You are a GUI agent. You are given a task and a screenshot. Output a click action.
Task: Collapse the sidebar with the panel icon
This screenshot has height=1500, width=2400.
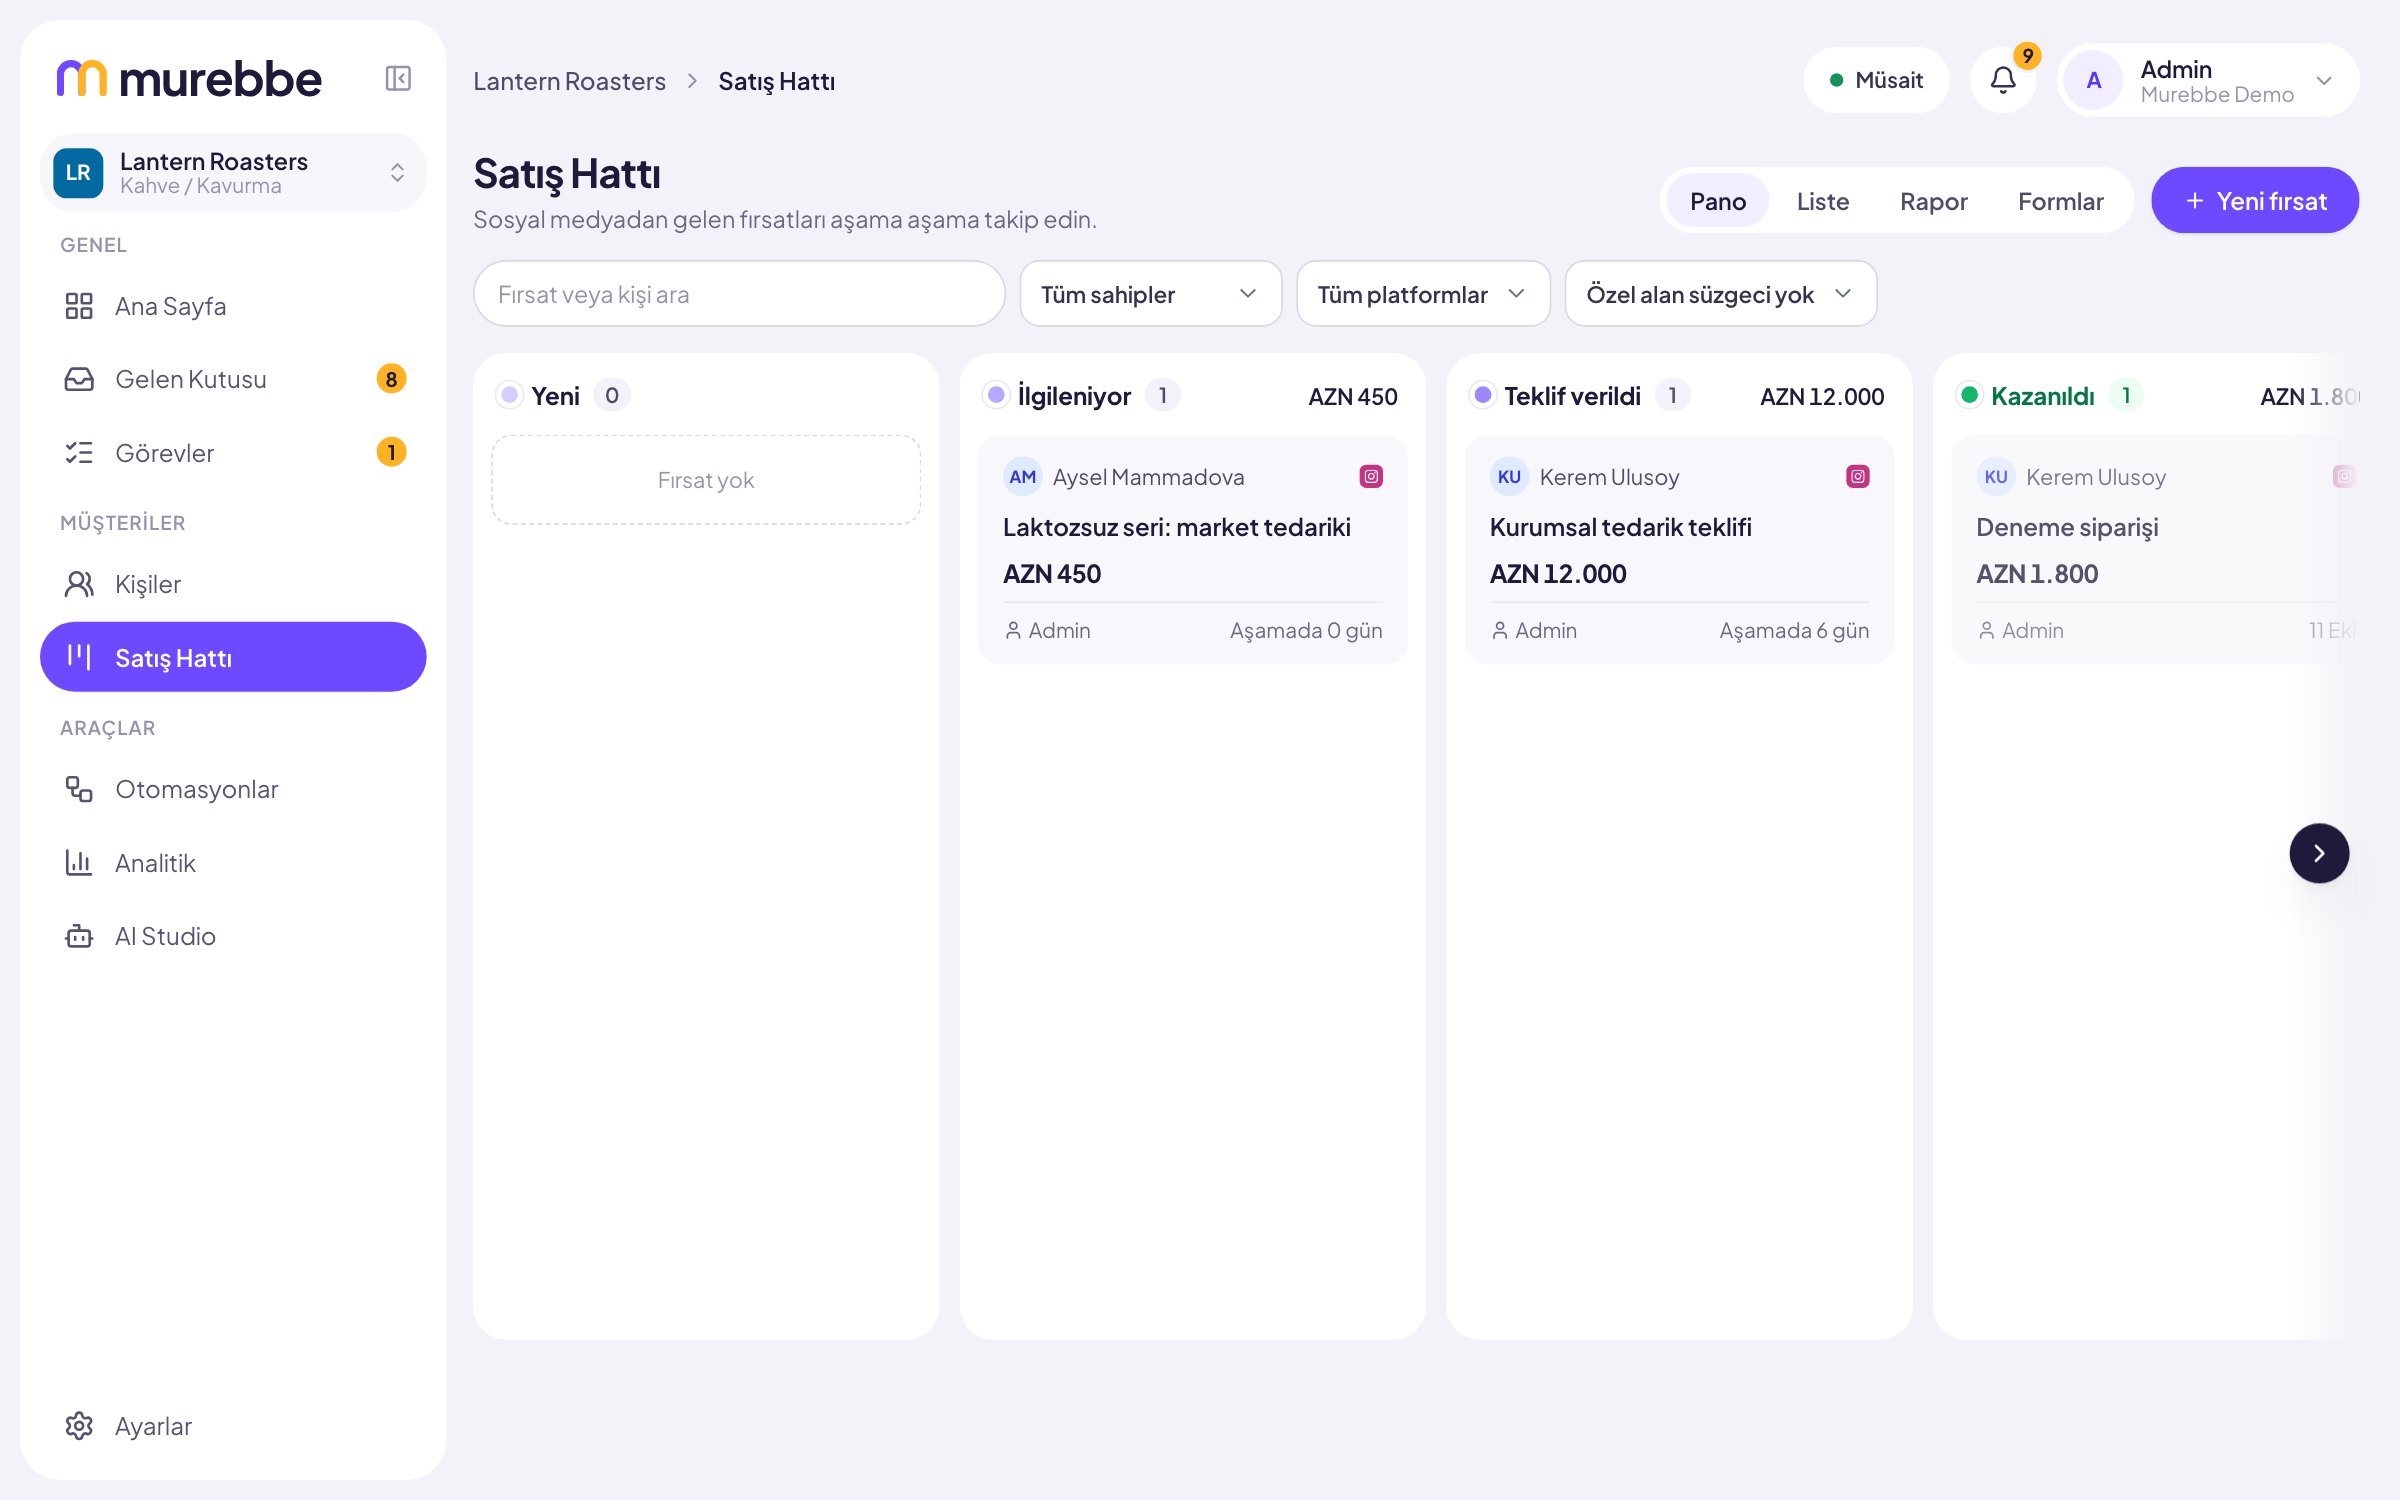tap(398, 78)
